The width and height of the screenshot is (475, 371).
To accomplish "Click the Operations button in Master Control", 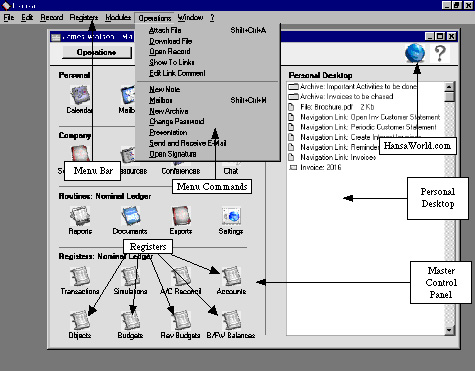I will pyautogui.click(x=97, y=52).
